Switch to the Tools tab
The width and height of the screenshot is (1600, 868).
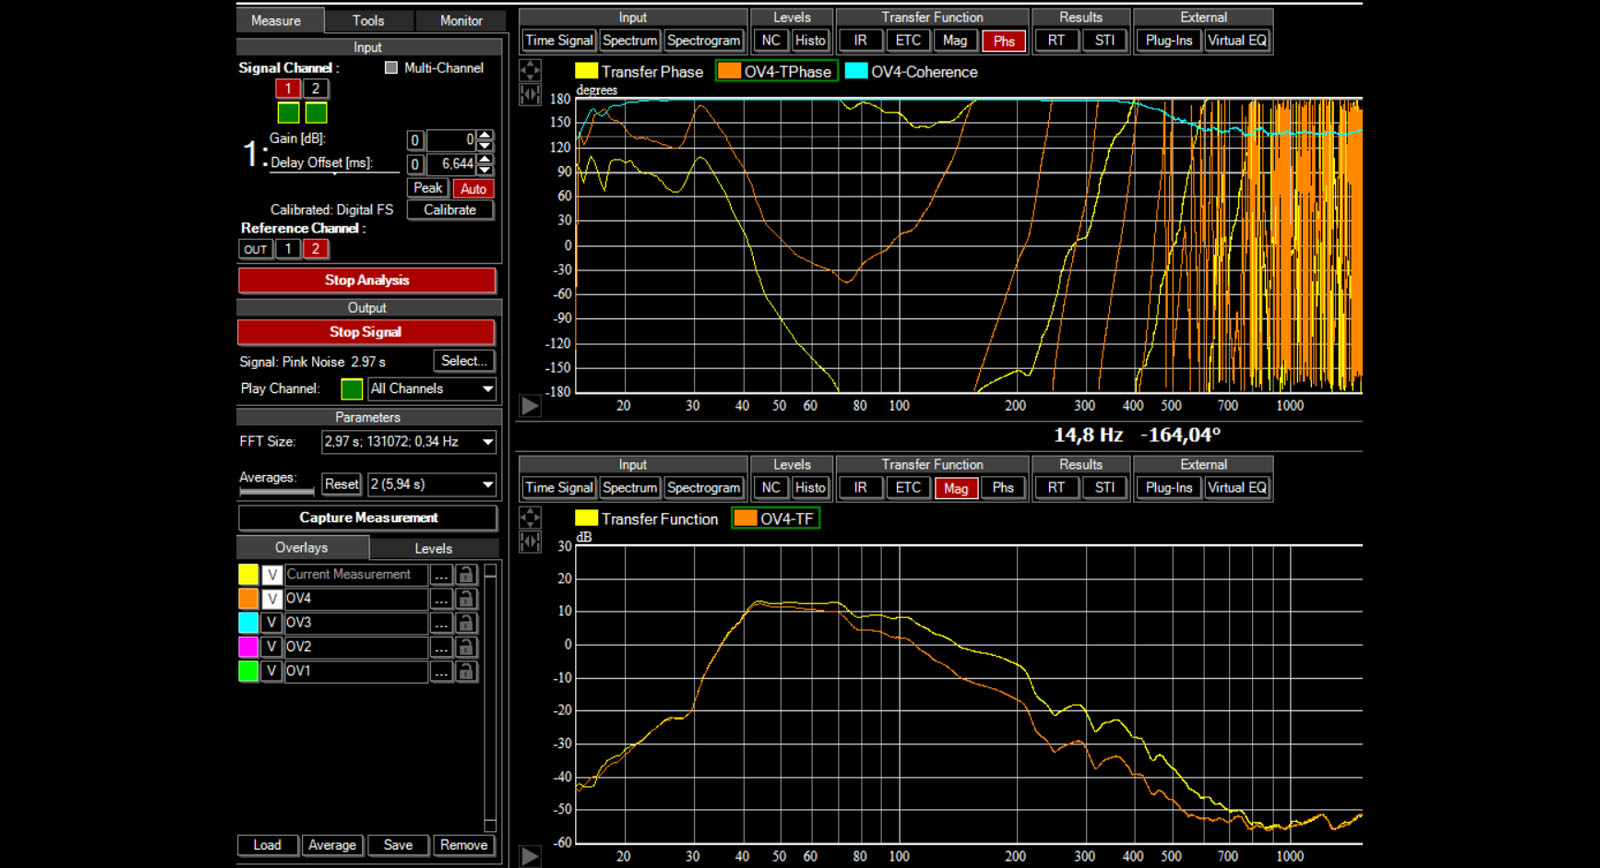pyautogui.click(x=368, y=20)
